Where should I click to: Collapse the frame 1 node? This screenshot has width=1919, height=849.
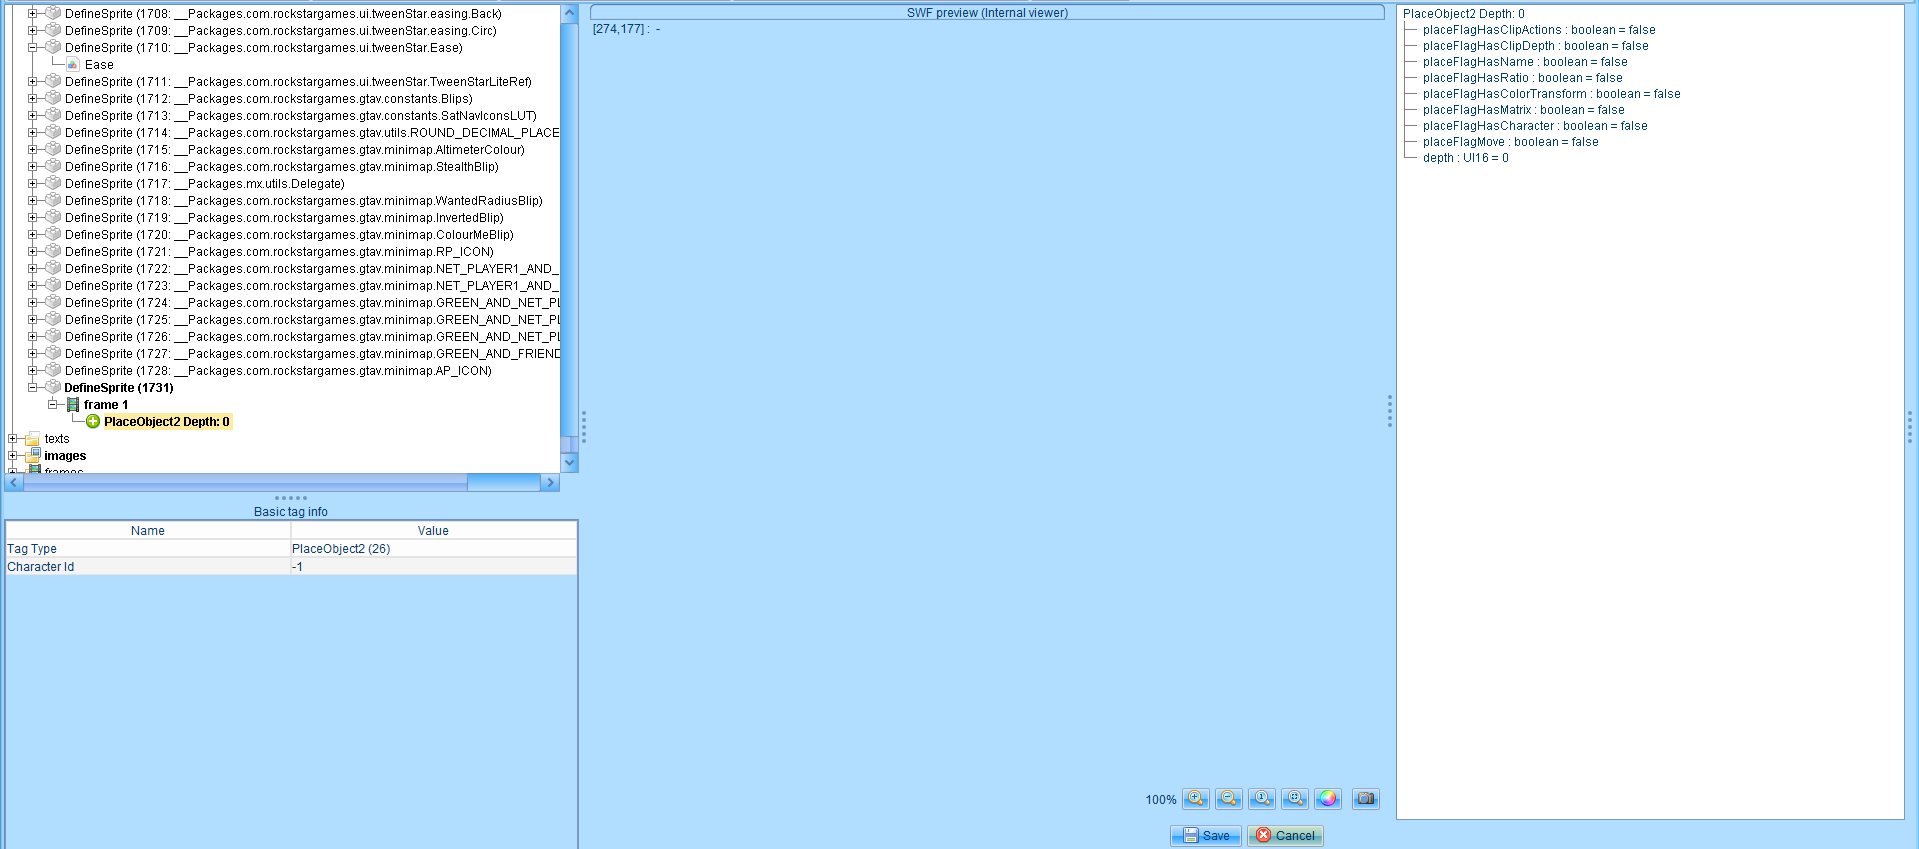[52, 405]
